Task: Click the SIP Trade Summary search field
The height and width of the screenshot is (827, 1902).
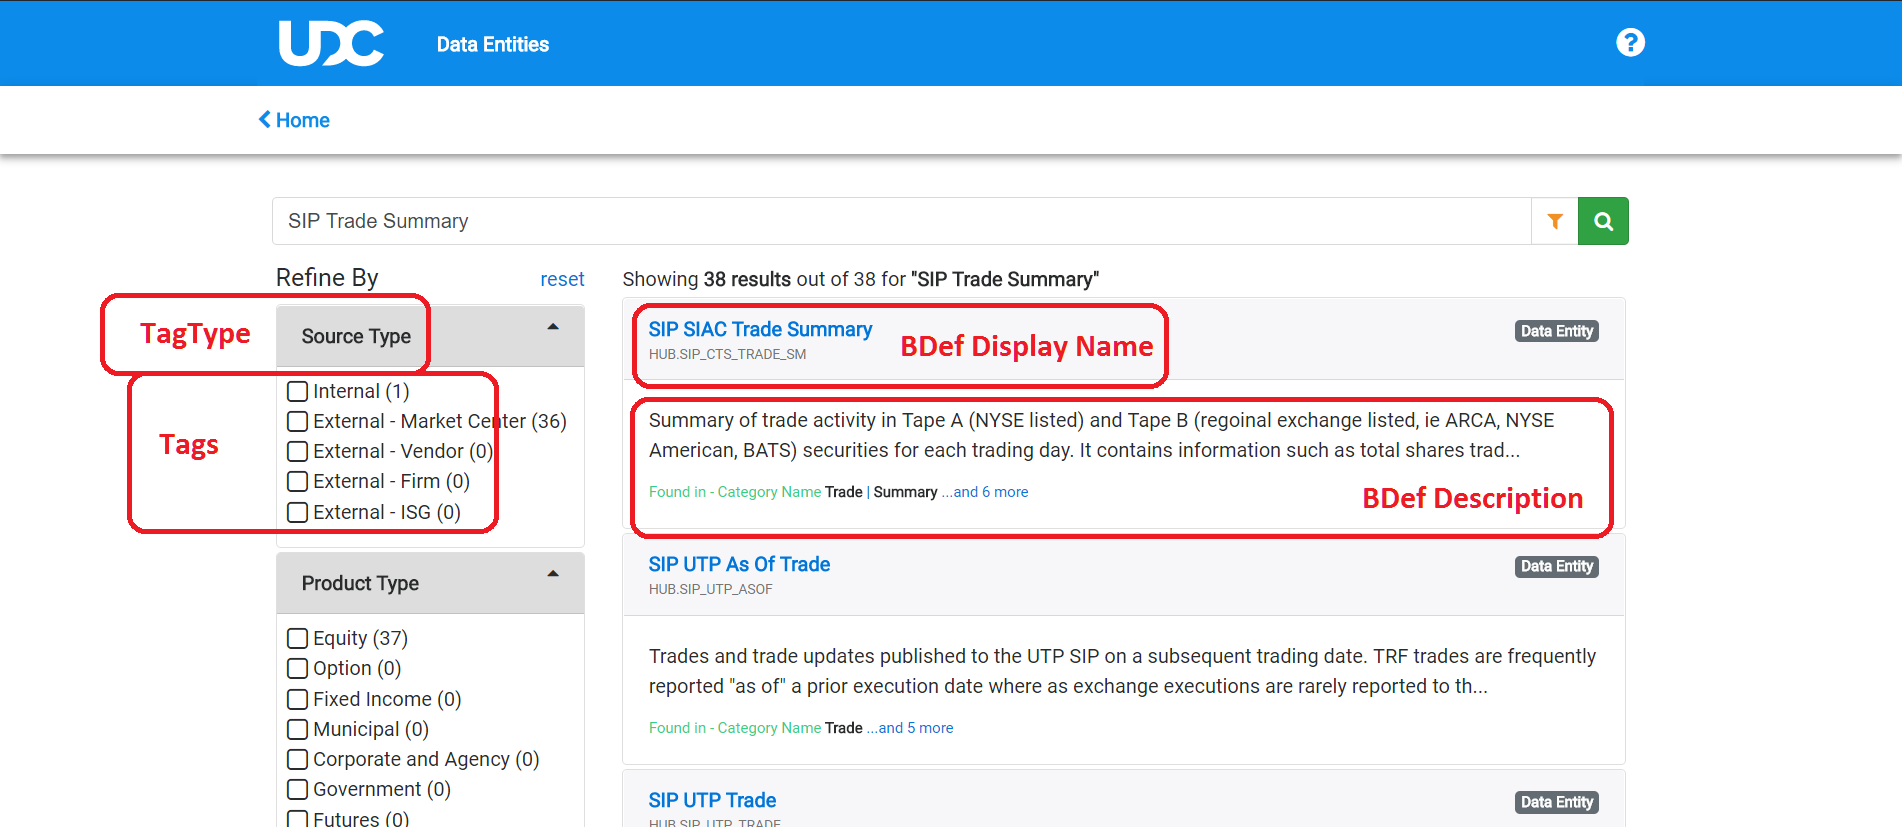Action: (900, 221)
